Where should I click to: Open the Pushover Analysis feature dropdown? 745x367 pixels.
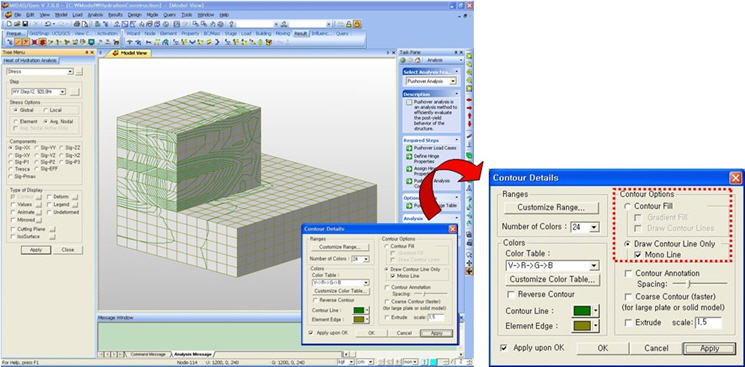pyautogui.click(x=453, y=81)
